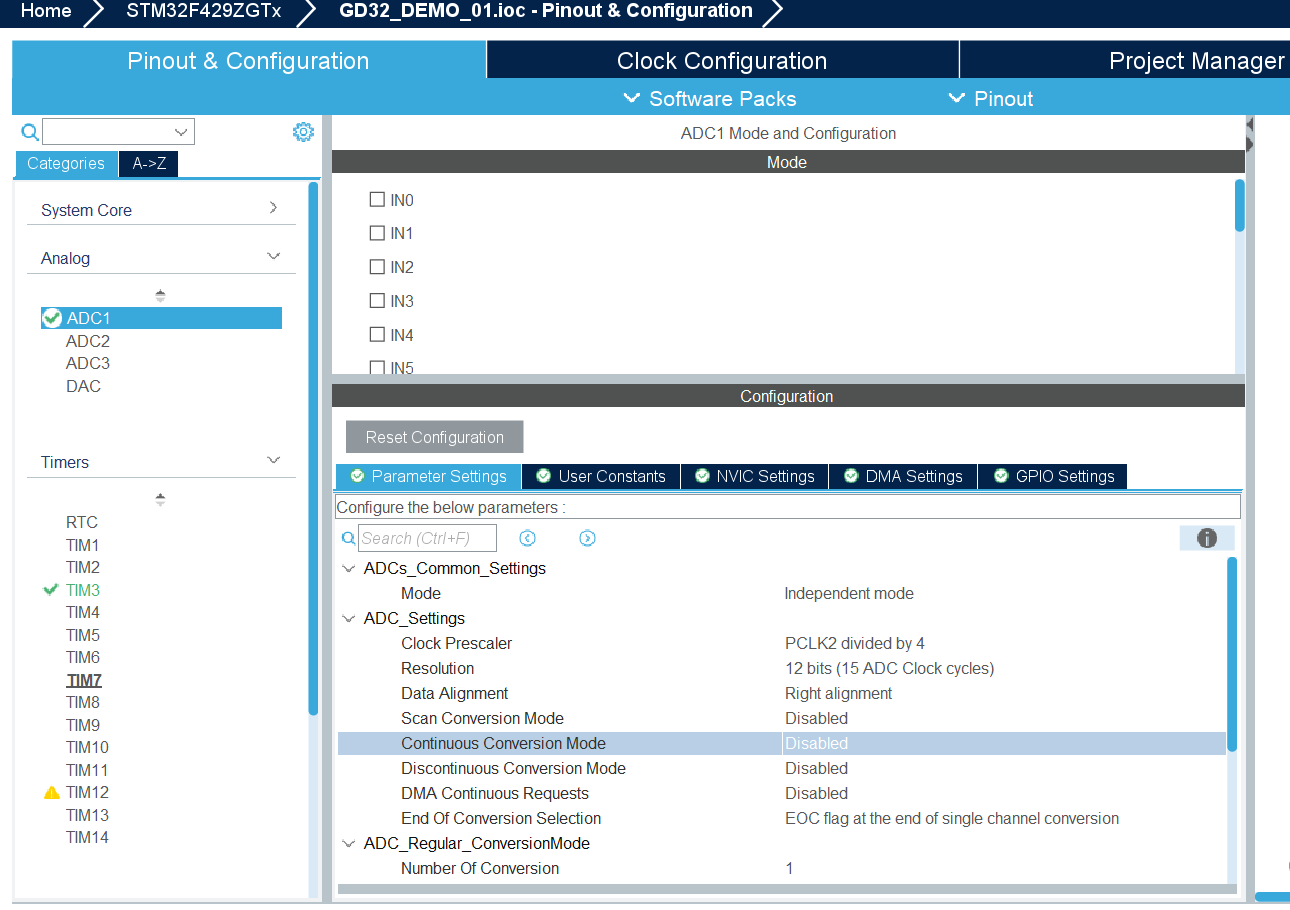The width and height of the screenshot is (1290, 910).
Task: Open the DMA Settings tab
Action: pos(903,476)
